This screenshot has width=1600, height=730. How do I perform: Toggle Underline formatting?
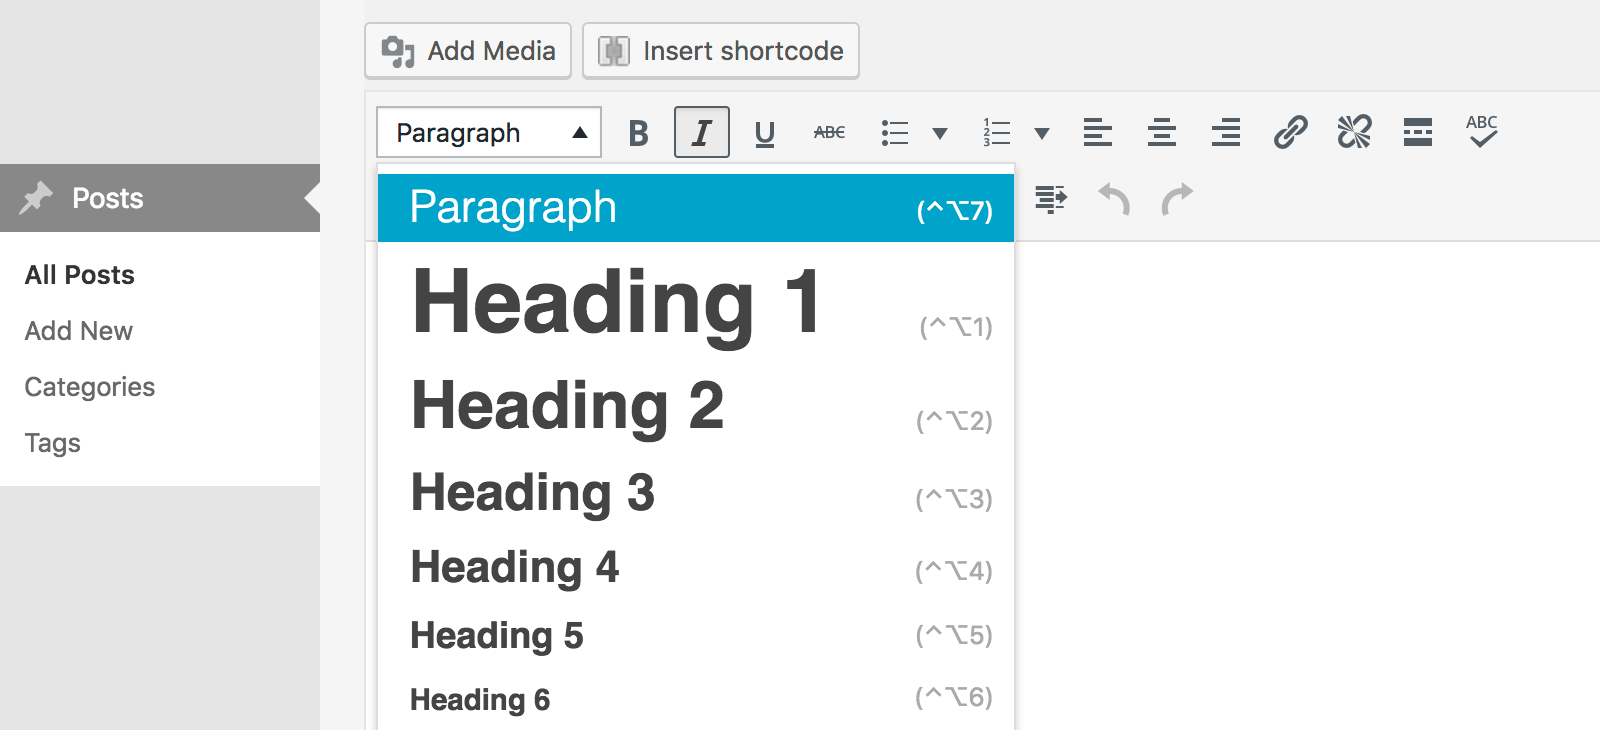point(765,132)
